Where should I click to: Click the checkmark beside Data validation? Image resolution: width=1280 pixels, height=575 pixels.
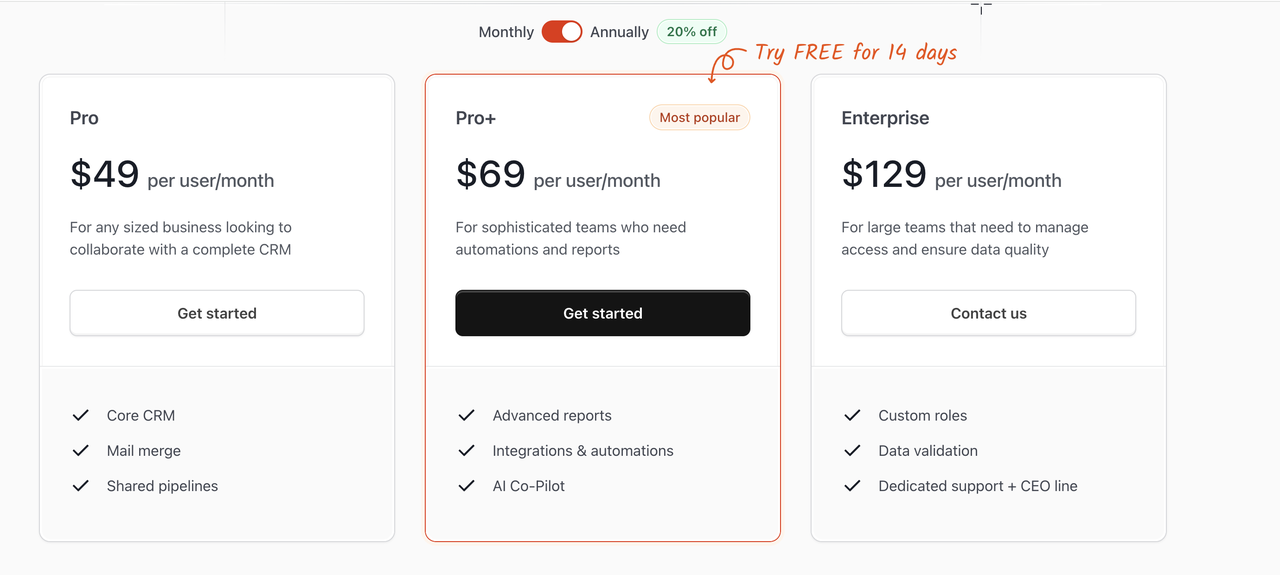point(852,451)
